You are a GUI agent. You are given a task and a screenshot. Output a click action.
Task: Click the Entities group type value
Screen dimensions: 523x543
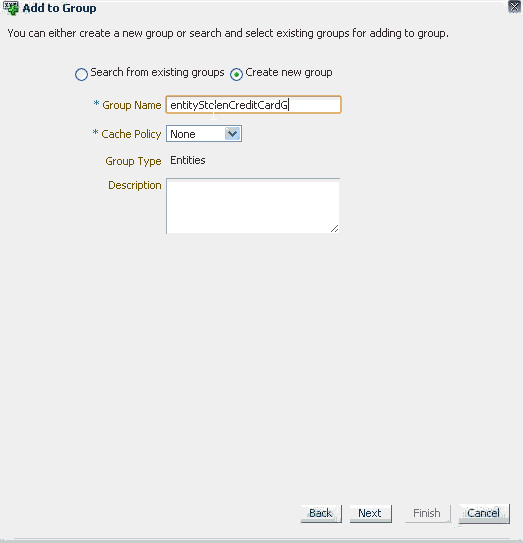click(188, 160)
